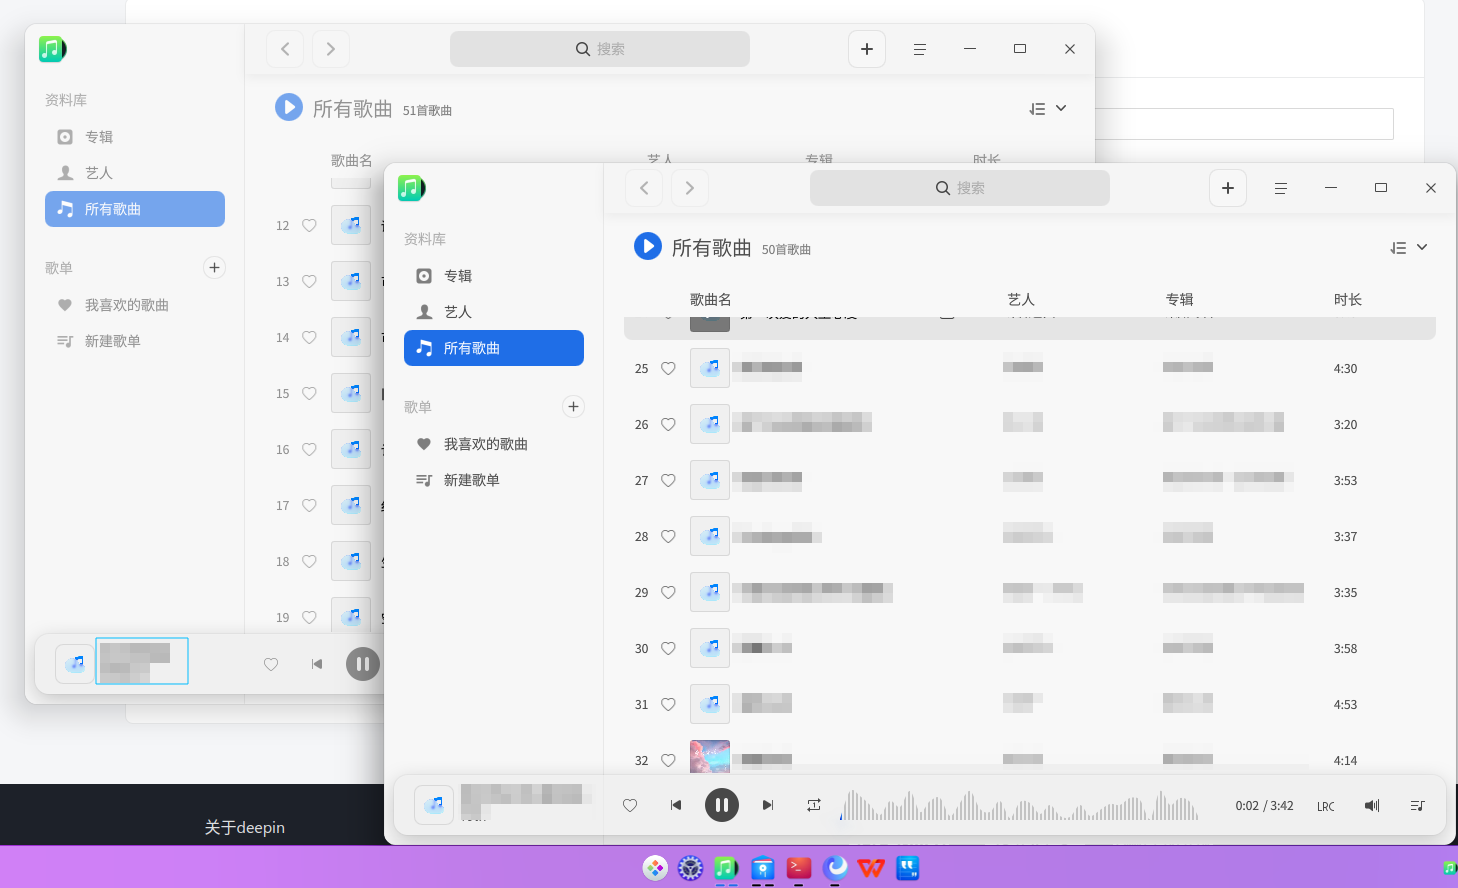Viewport: 1458px width, 888px height.
Task: Skip to previous track in front window
Action: tap(676, 805)
